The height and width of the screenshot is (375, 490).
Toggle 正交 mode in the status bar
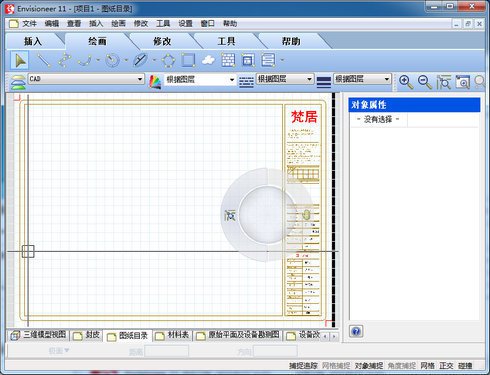446,366
